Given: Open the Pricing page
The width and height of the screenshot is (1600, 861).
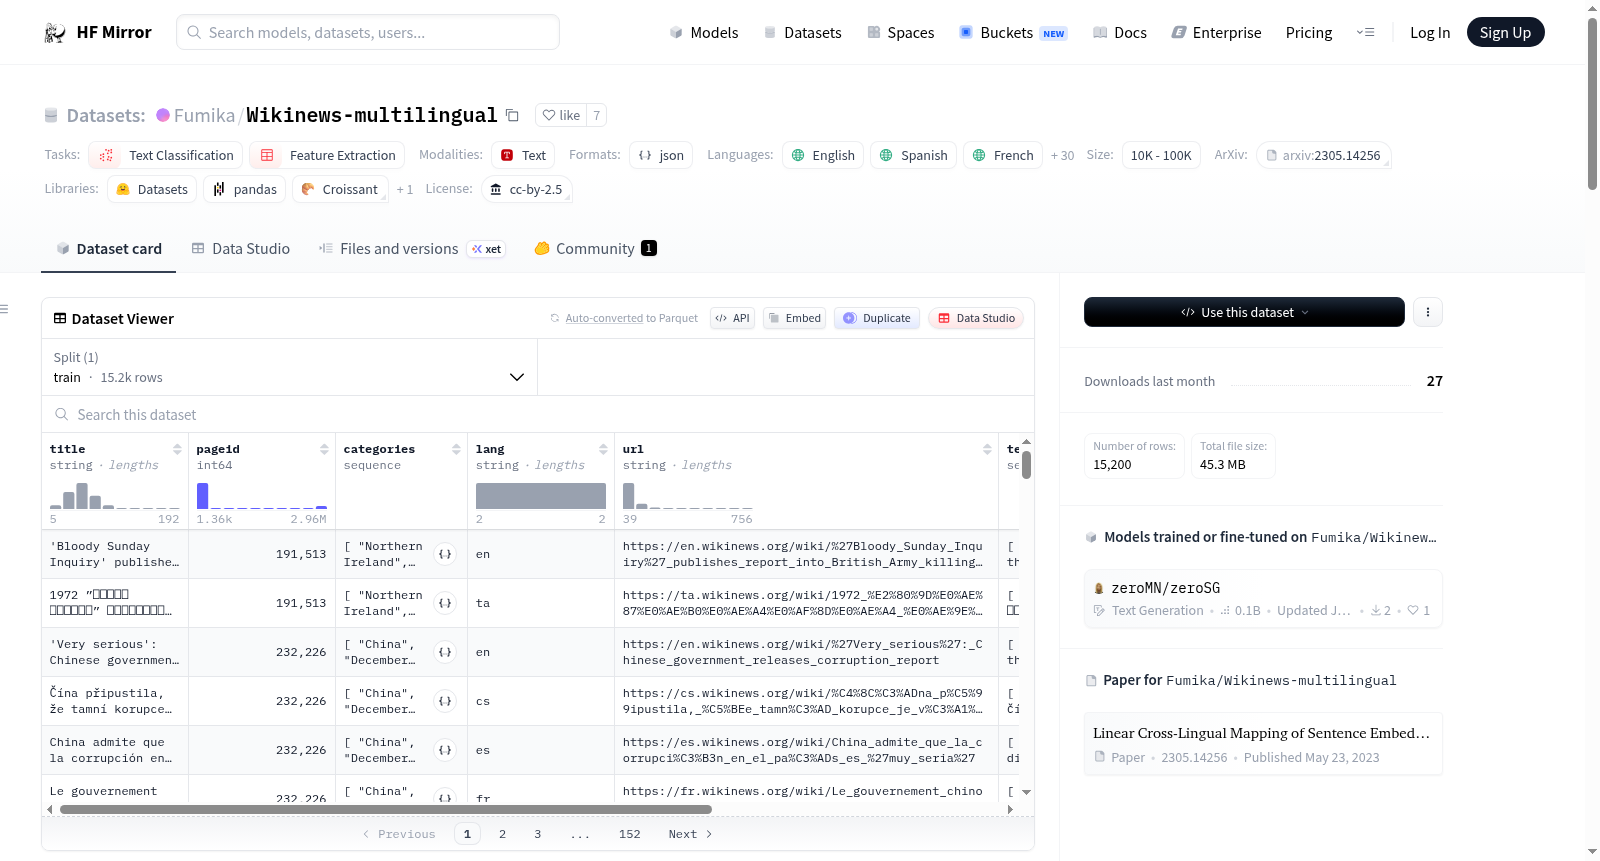Looking at the screenshot, I should (x=1309, y=33).
